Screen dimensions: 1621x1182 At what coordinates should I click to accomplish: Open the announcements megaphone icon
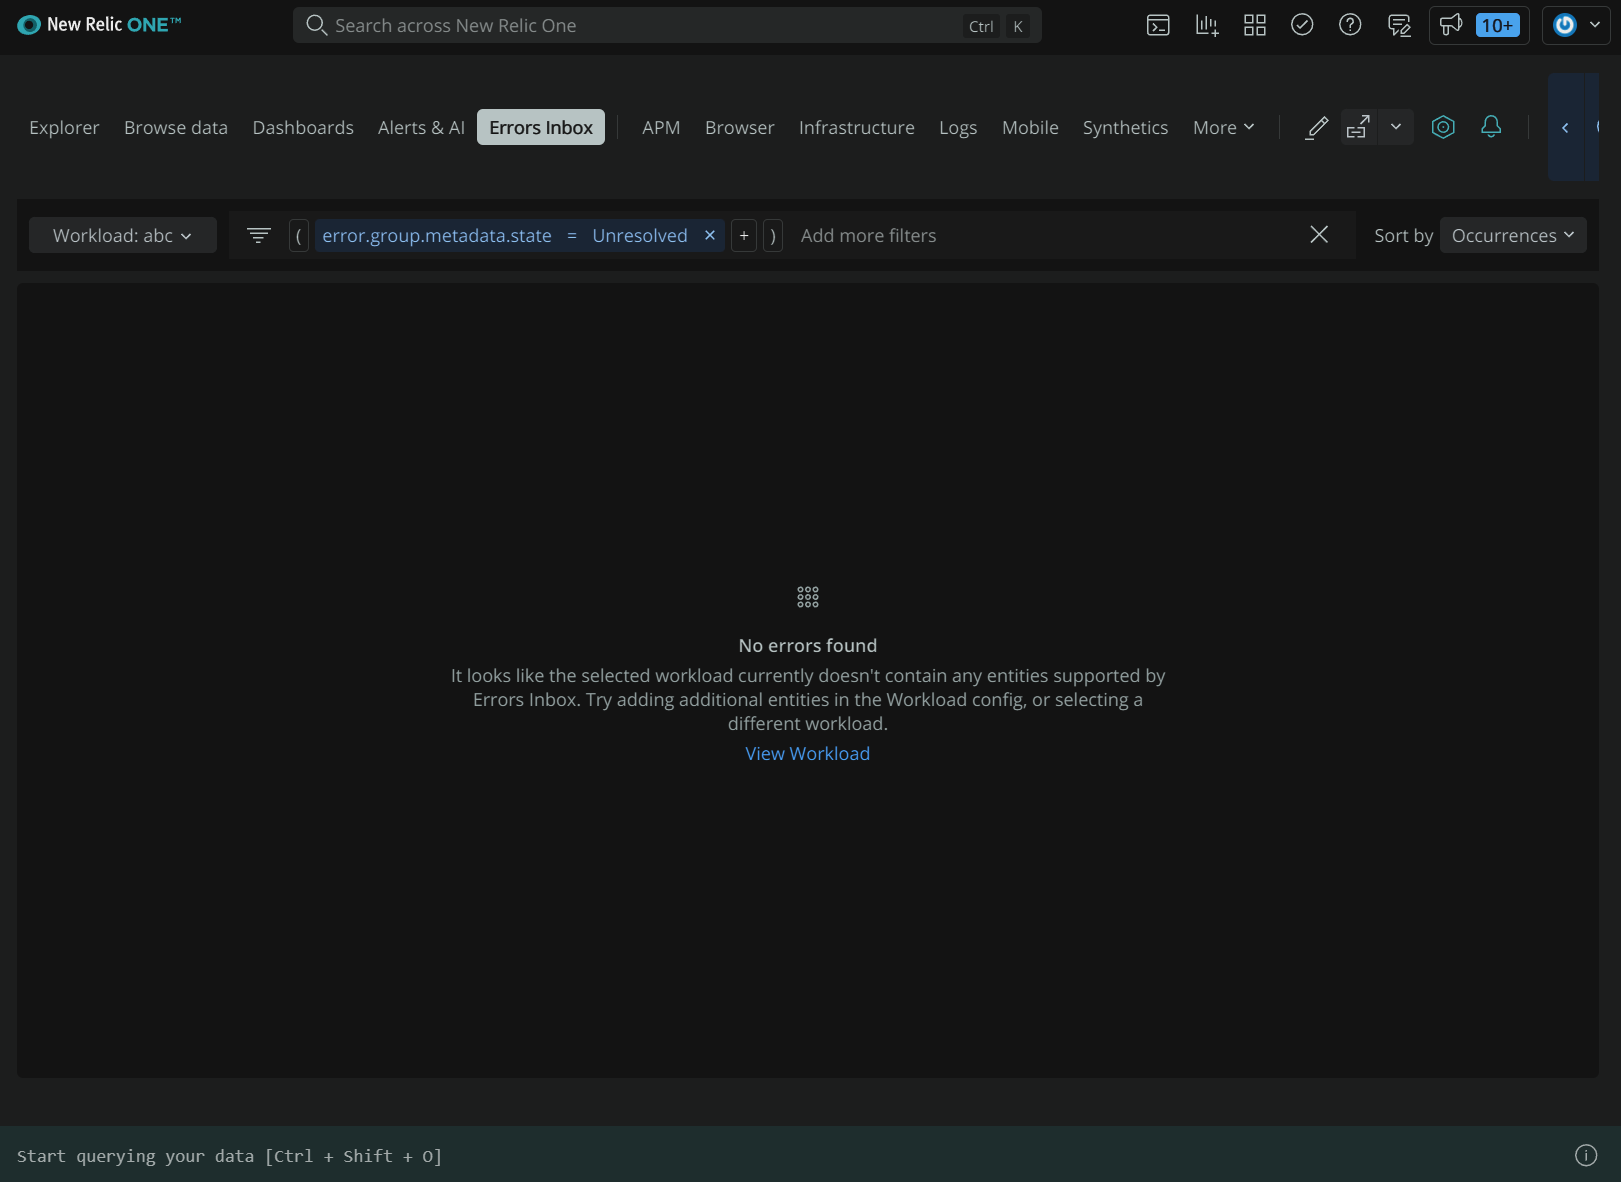[1450, 25]
